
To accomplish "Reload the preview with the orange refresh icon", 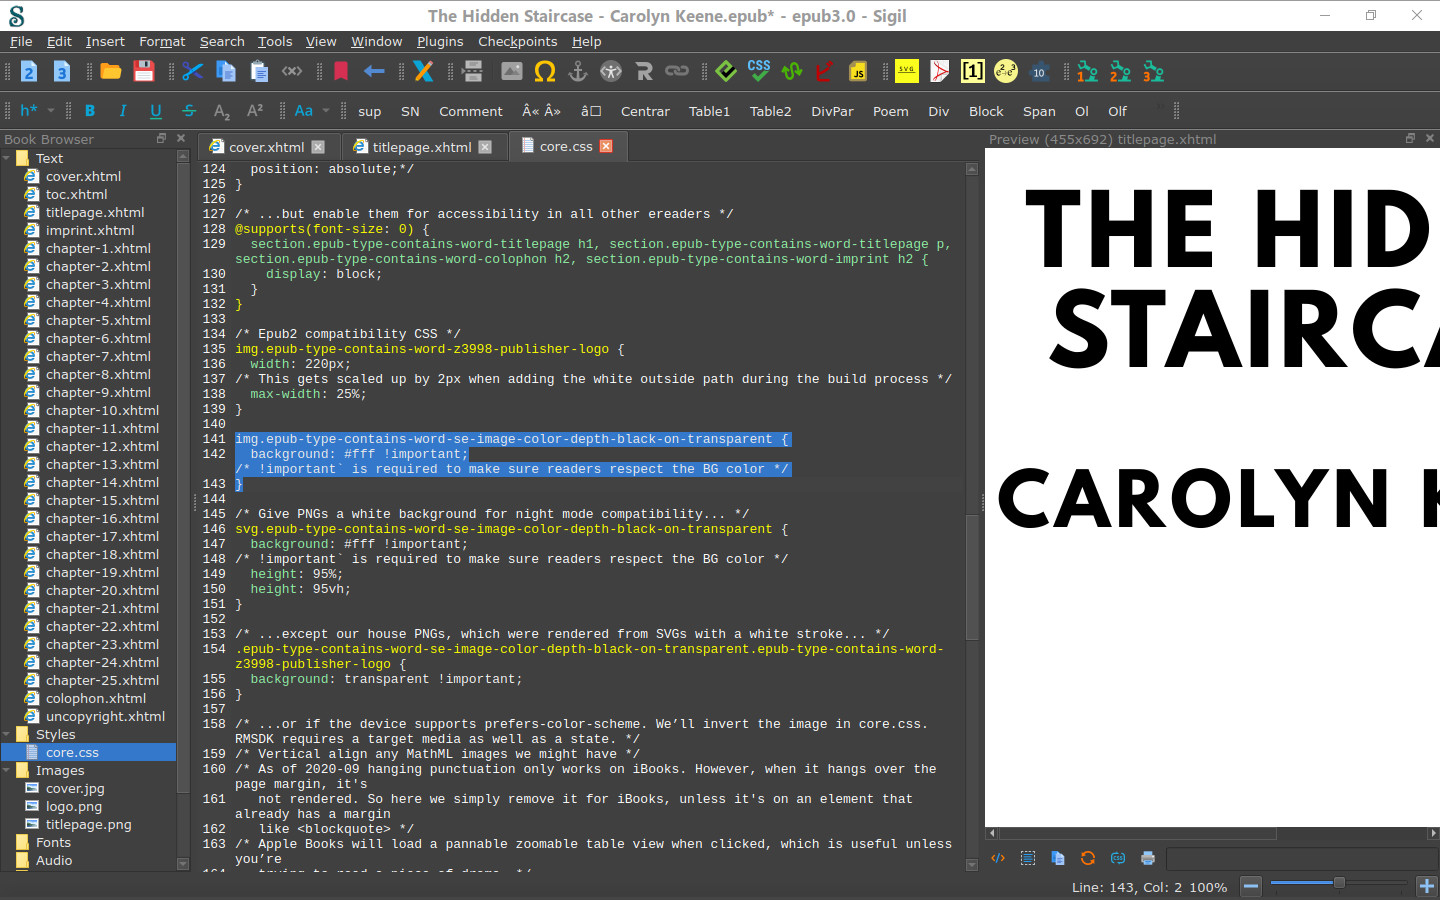I will point(1088,858).
